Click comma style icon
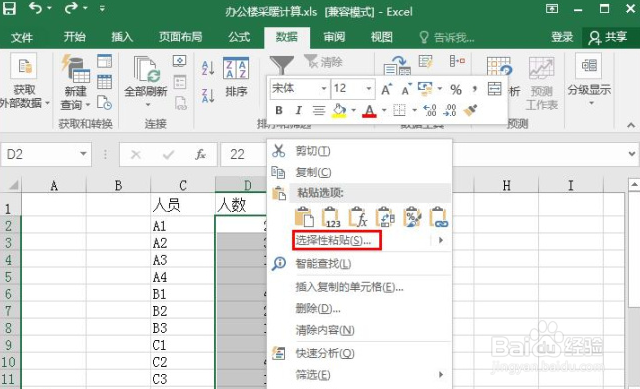The width and height of the screenshot is (640, 389). click(x=474, y=88)
